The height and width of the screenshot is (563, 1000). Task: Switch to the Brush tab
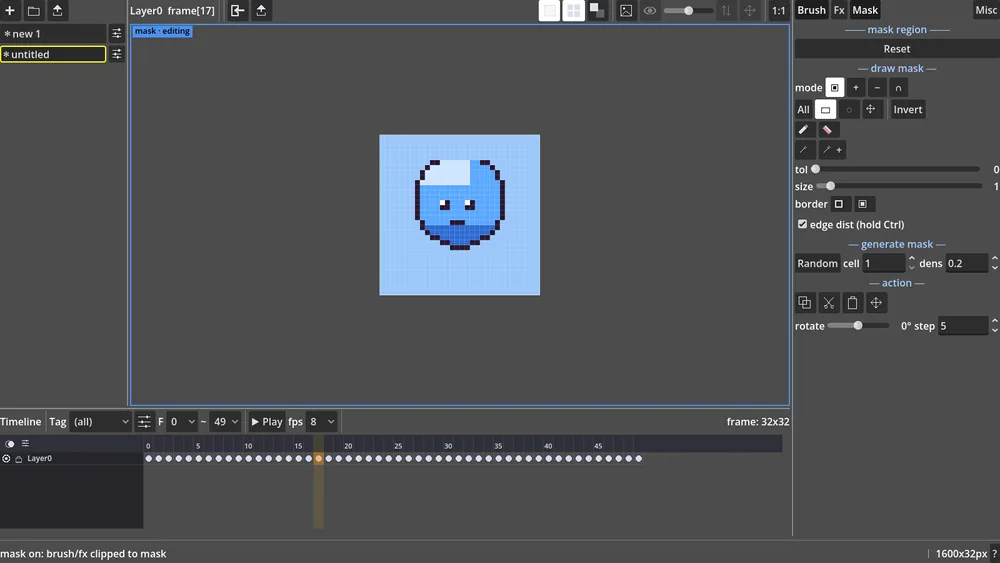pyautogui.click(x=811, y=10)
